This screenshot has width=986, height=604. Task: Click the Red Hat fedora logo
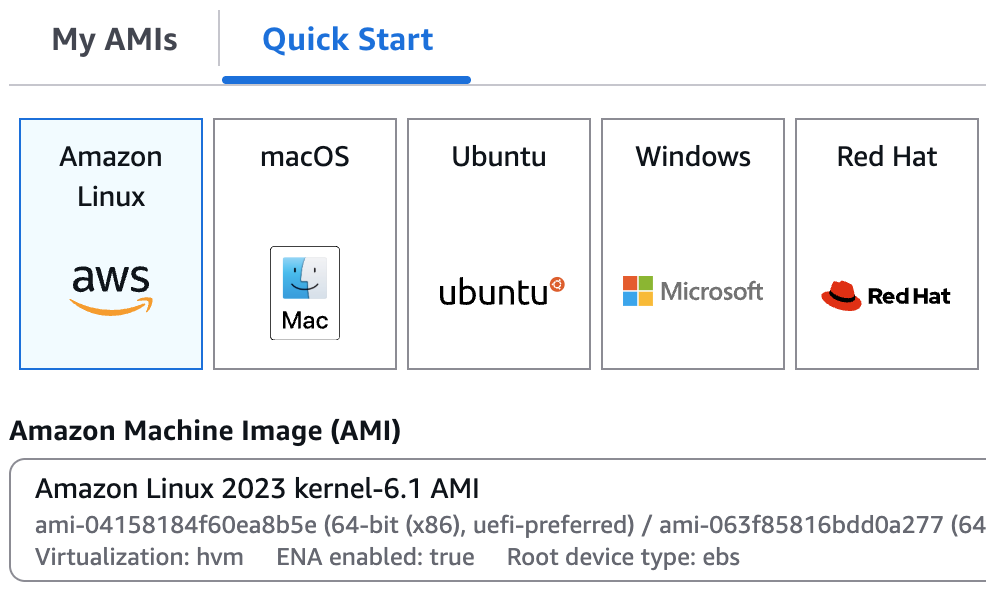[841, 296]
